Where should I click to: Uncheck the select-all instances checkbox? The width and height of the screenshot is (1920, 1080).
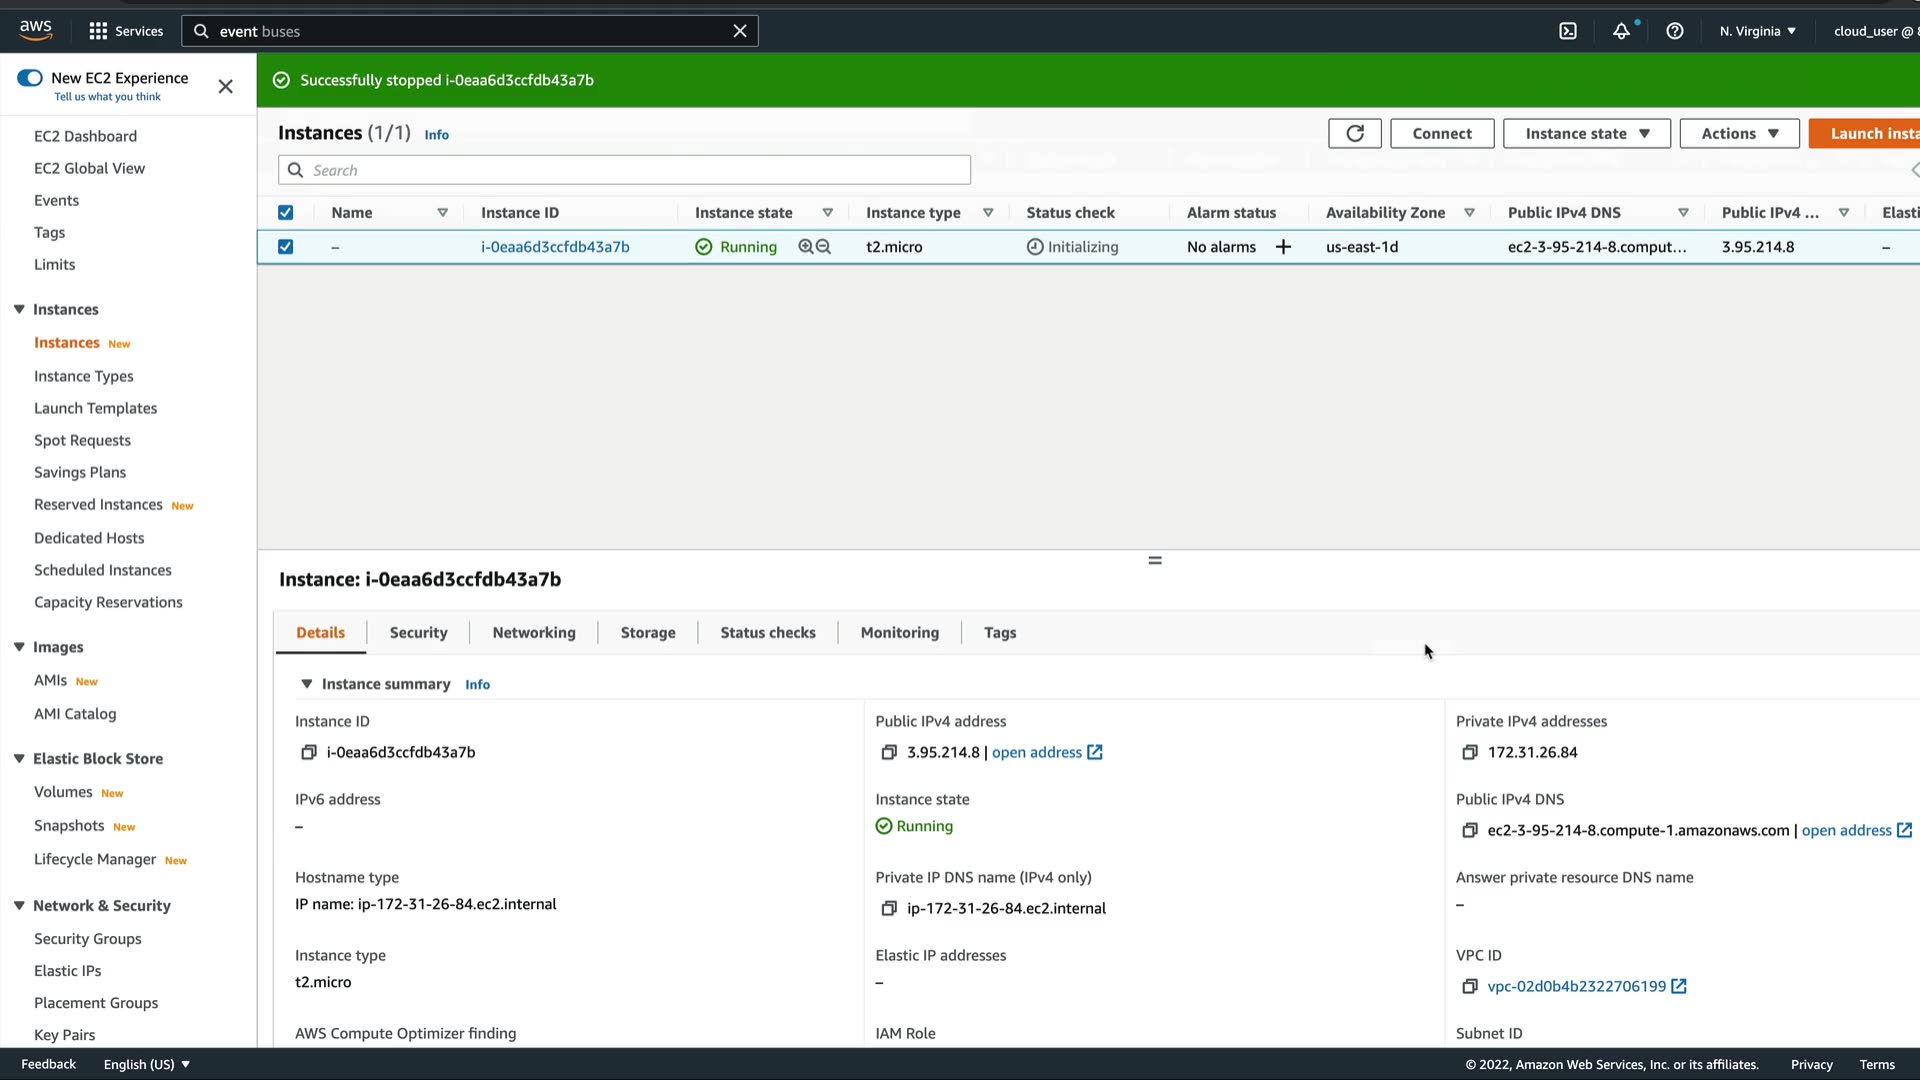tap(286, 213)
